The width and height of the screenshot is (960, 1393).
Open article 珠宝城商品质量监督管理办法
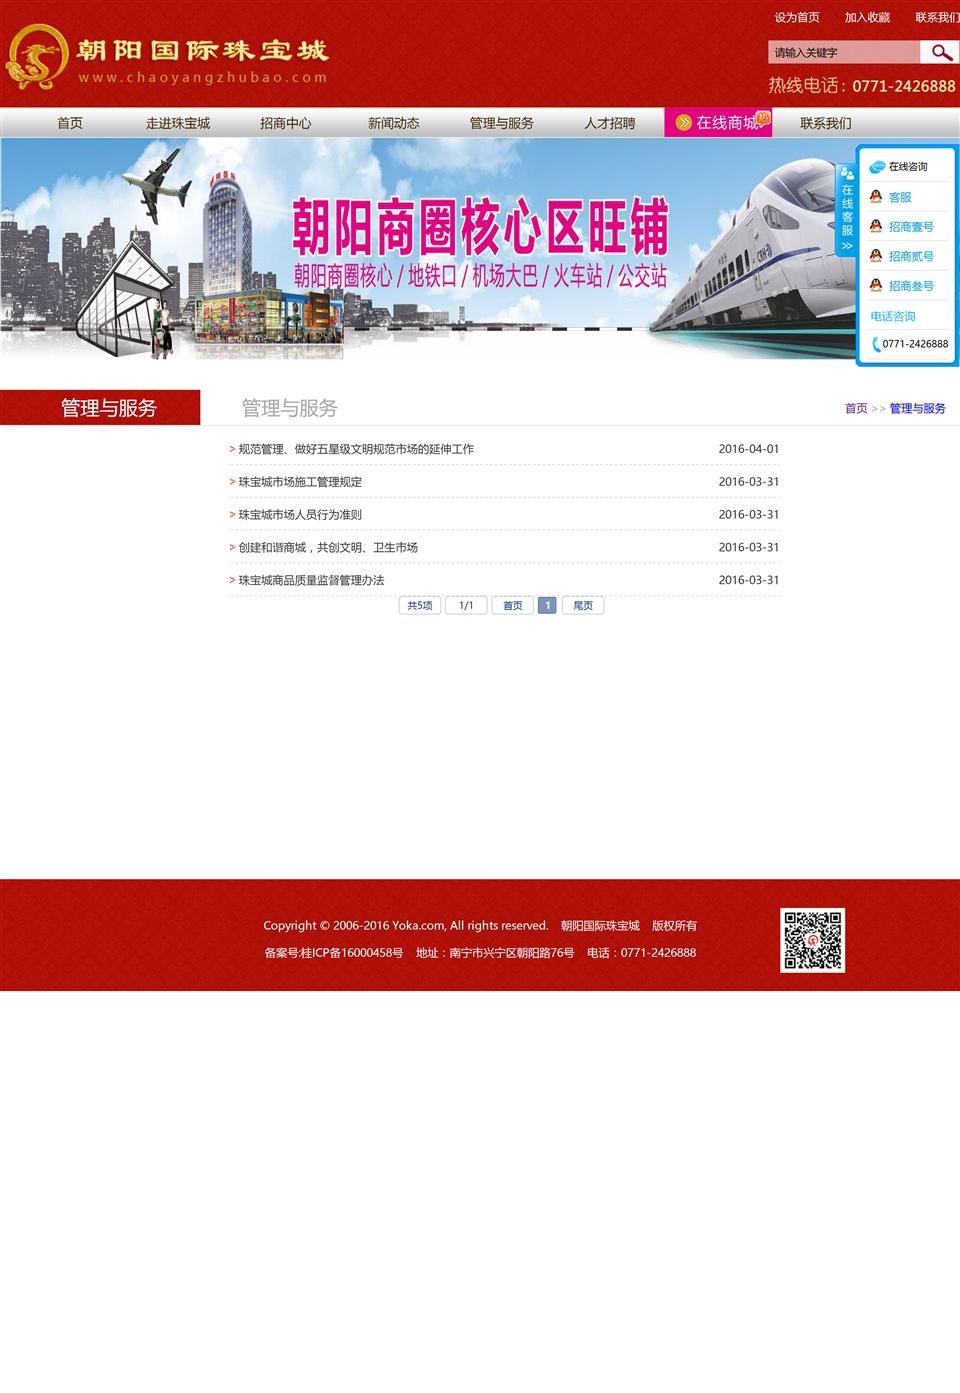coord(311,580)
